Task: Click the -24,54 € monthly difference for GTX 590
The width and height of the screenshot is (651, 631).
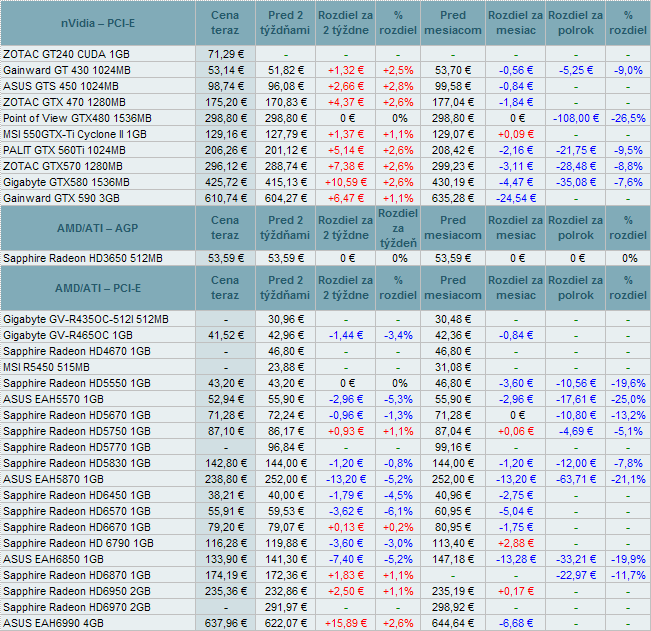Action: tap(516, 198)
